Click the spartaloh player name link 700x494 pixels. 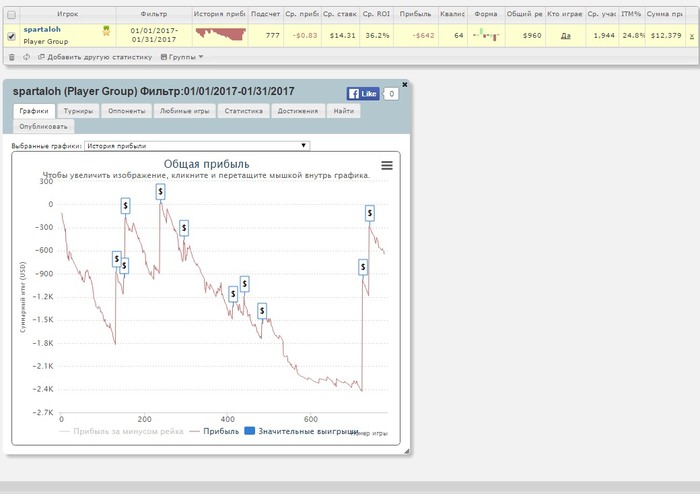pos(42,29)
